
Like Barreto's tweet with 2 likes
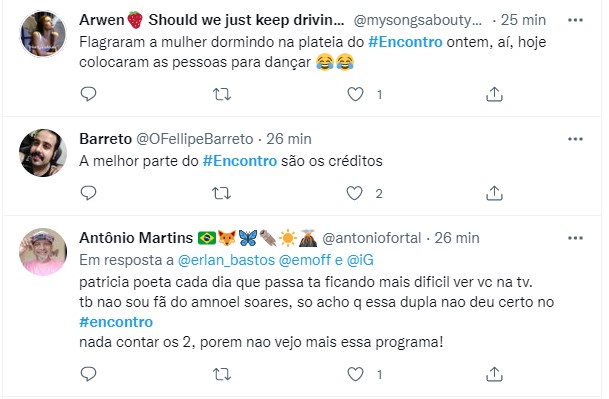click(354, 193)
